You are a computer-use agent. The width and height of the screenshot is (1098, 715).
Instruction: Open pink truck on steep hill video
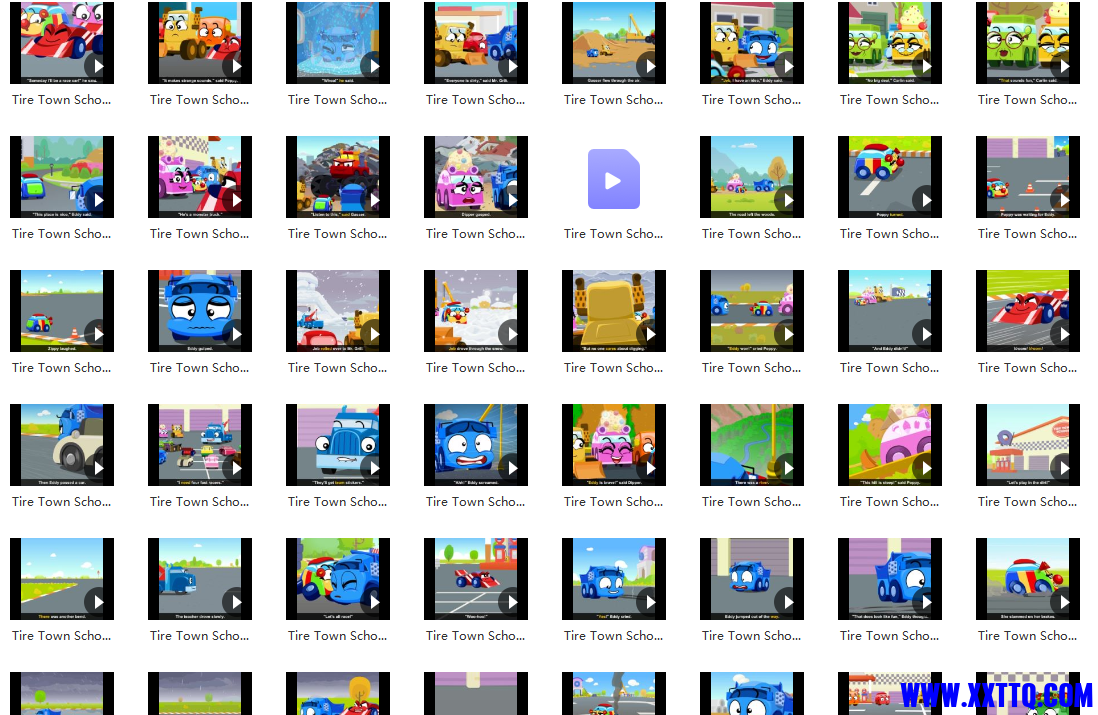(x=889, y=444)
